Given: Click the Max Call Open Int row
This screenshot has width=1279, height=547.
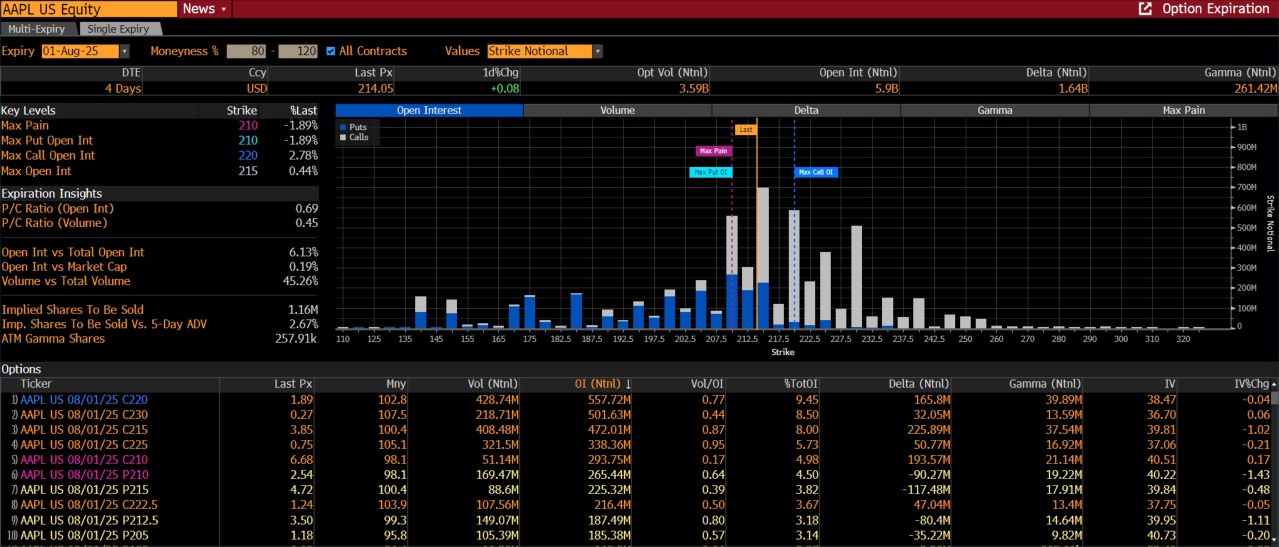Looking at the screenshot, I should [160, 156].
